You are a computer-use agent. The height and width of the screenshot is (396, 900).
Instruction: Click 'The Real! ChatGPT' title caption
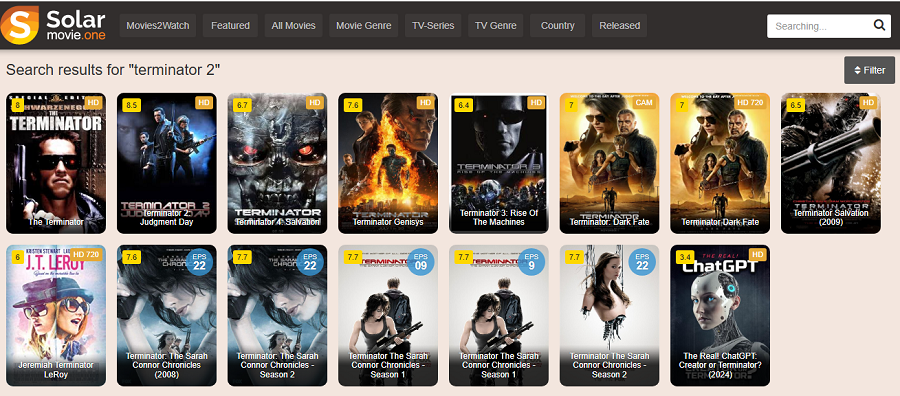(x=720, y=365)
